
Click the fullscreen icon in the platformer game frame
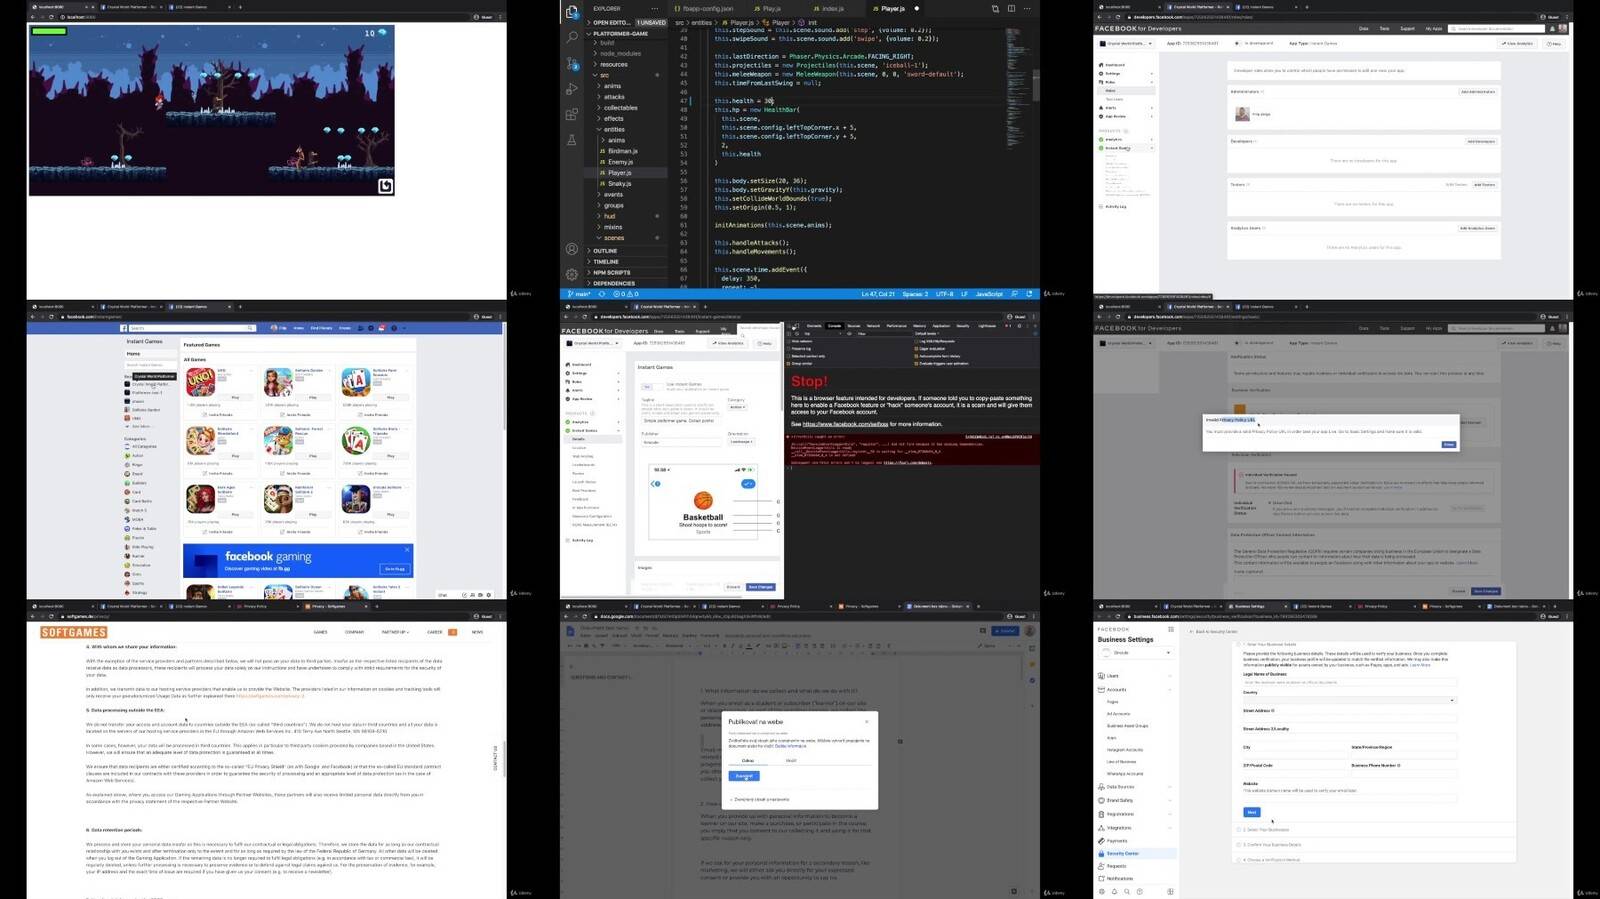click(x=385, y=186)
